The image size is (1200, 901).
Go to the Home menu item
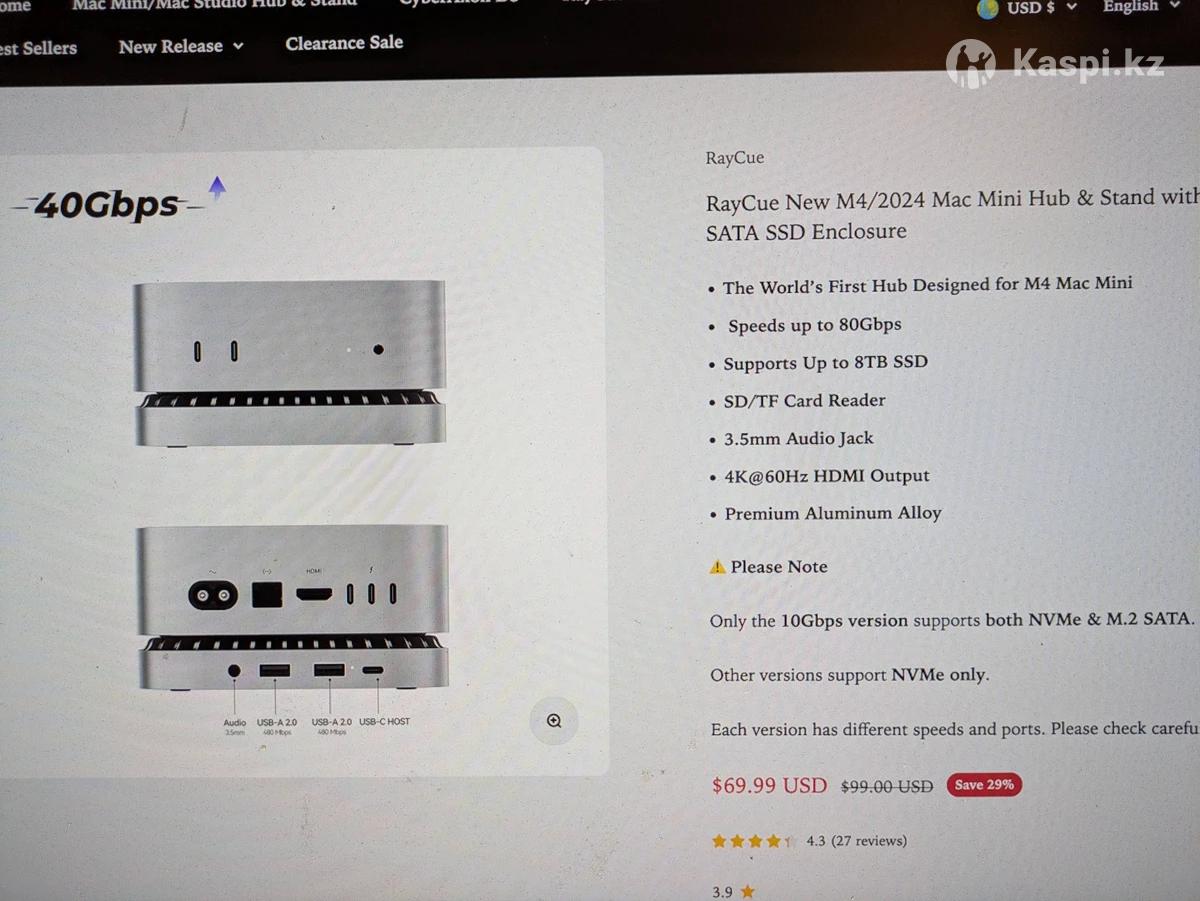click(15, 6)
